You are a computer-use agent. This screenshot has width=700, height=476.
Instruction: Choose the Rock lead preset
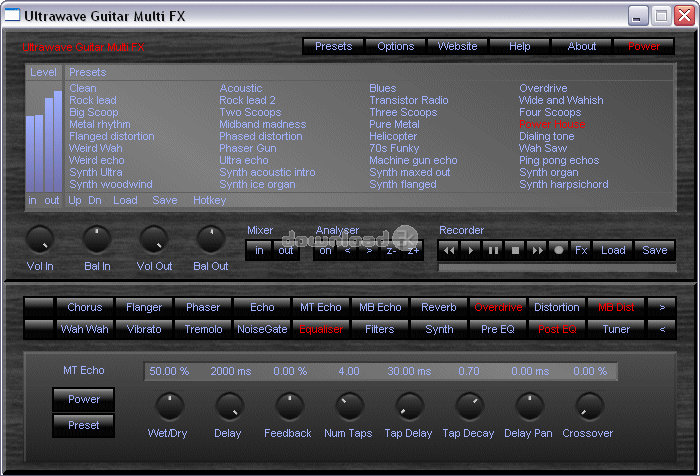point(93,100)
